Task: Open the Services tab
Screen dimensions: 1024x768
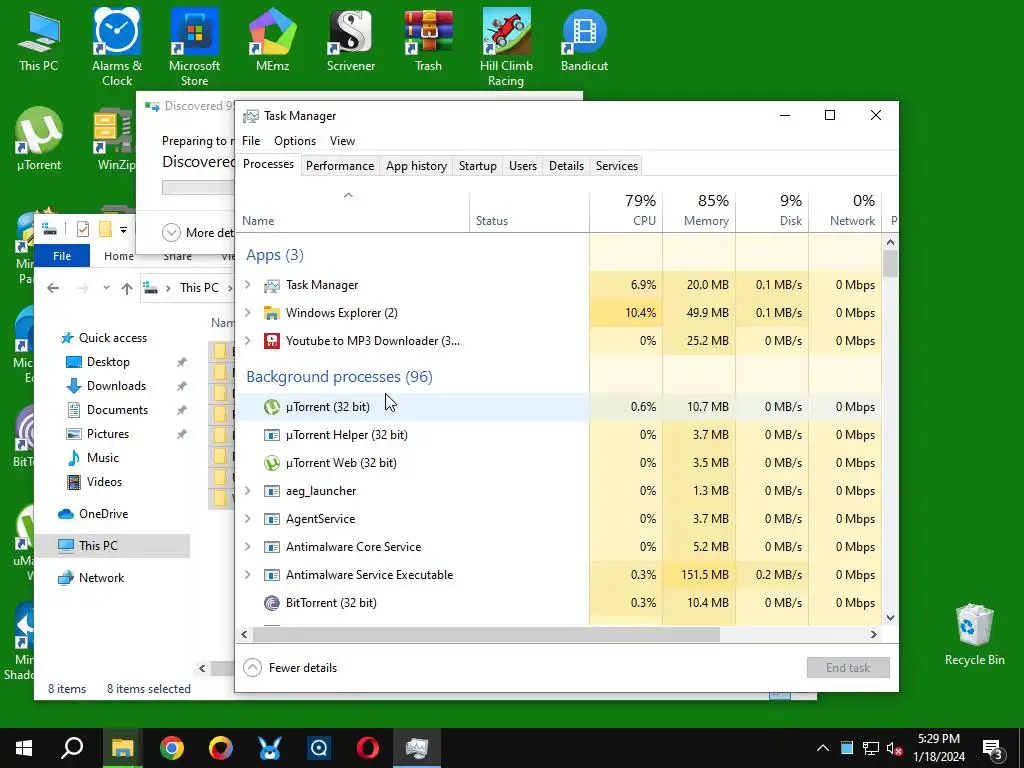Action: [616, 166]
